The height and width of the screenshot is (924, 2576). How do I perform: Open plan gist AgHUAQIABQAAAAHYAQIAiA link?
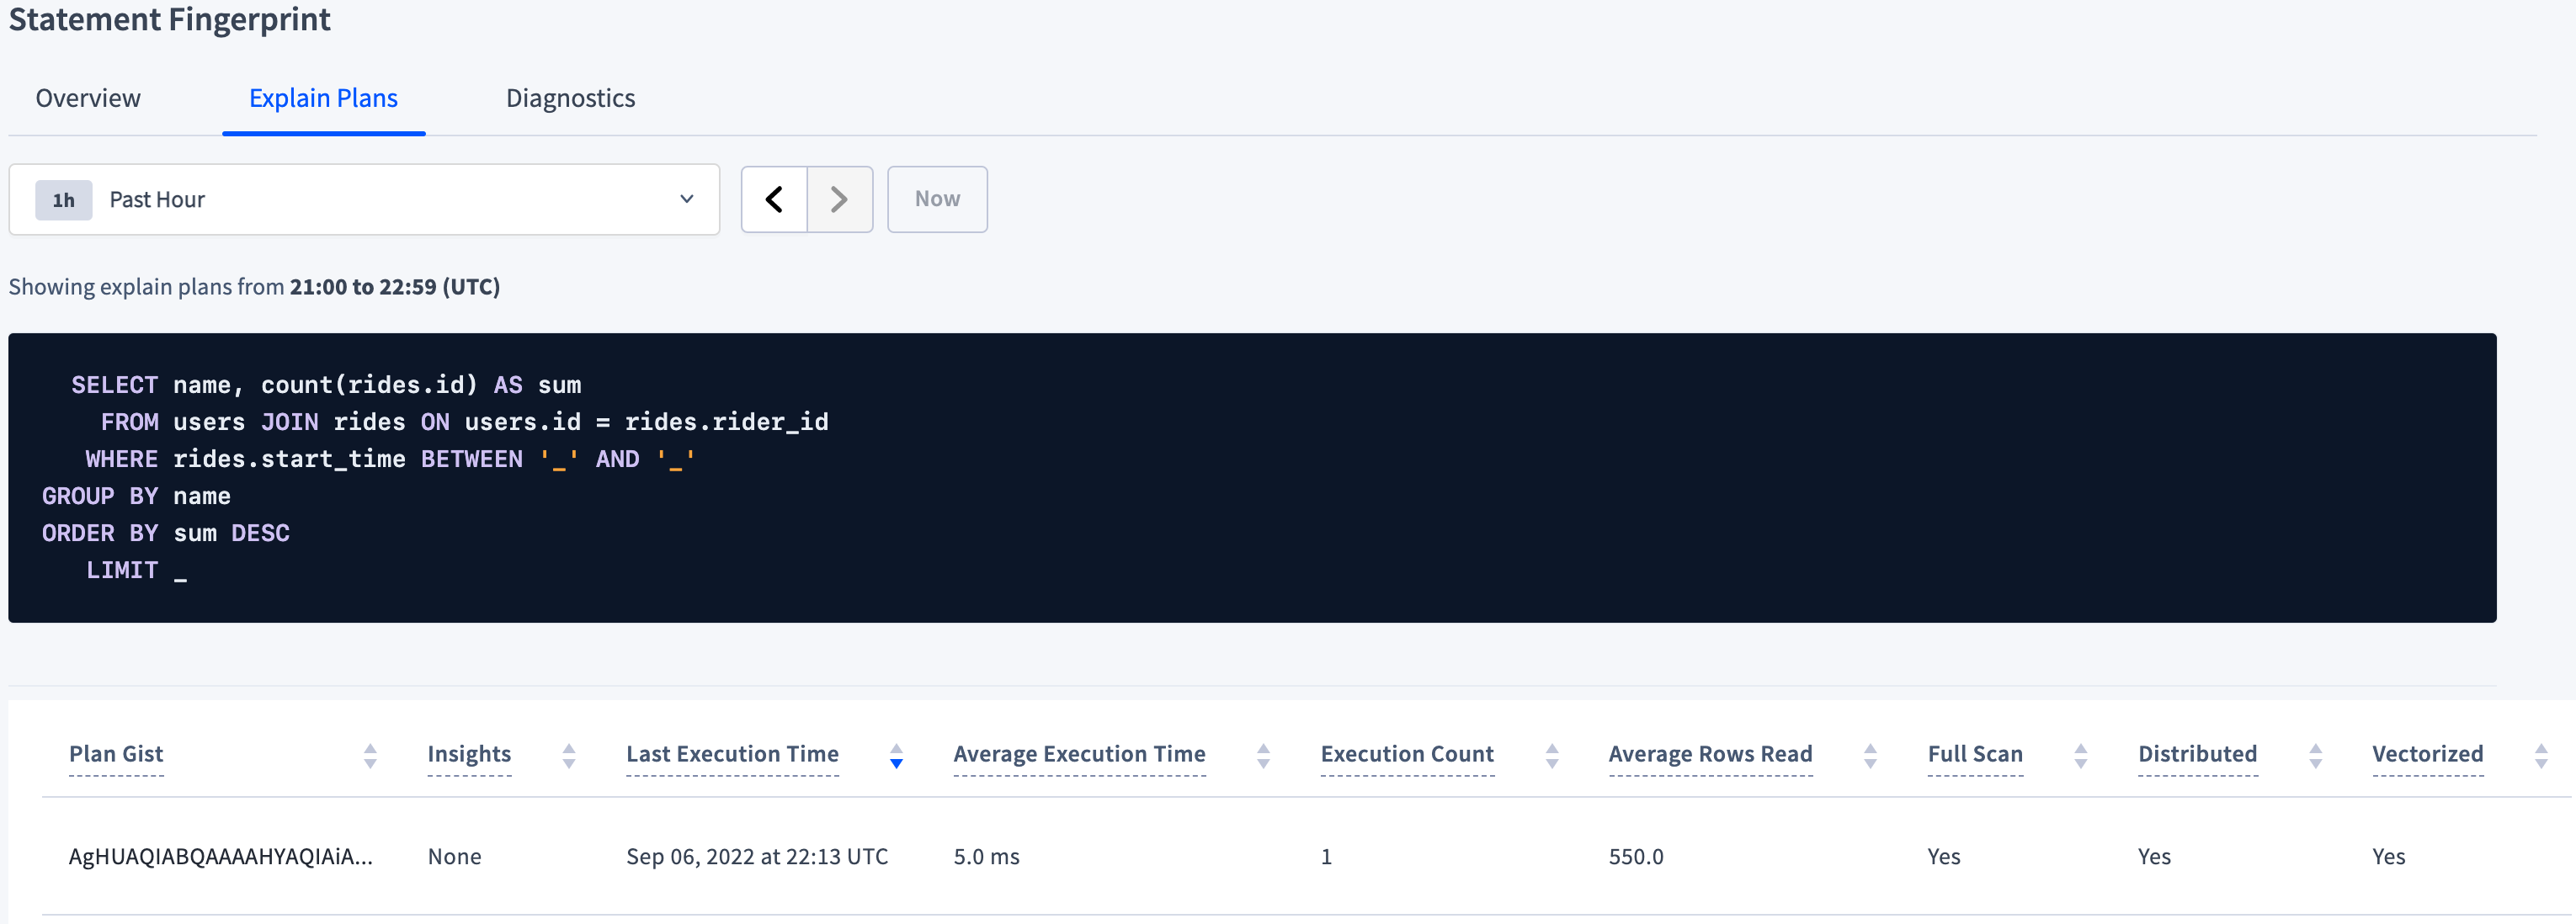(x=220, y=856)
